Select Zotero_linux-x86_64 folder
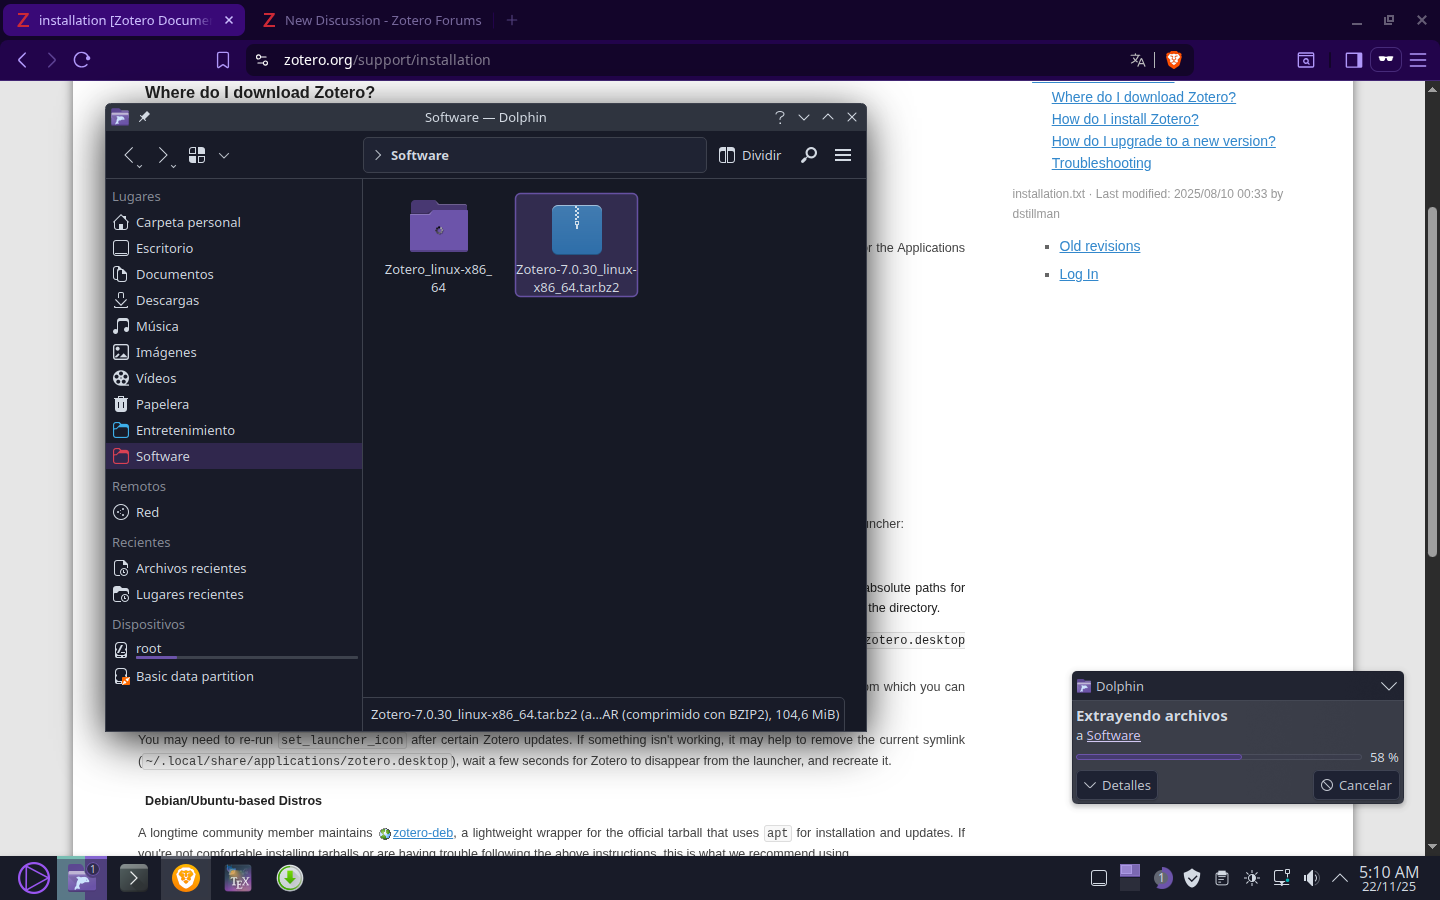This screenshot has height=900, width=1440. (x=438, y=246)
